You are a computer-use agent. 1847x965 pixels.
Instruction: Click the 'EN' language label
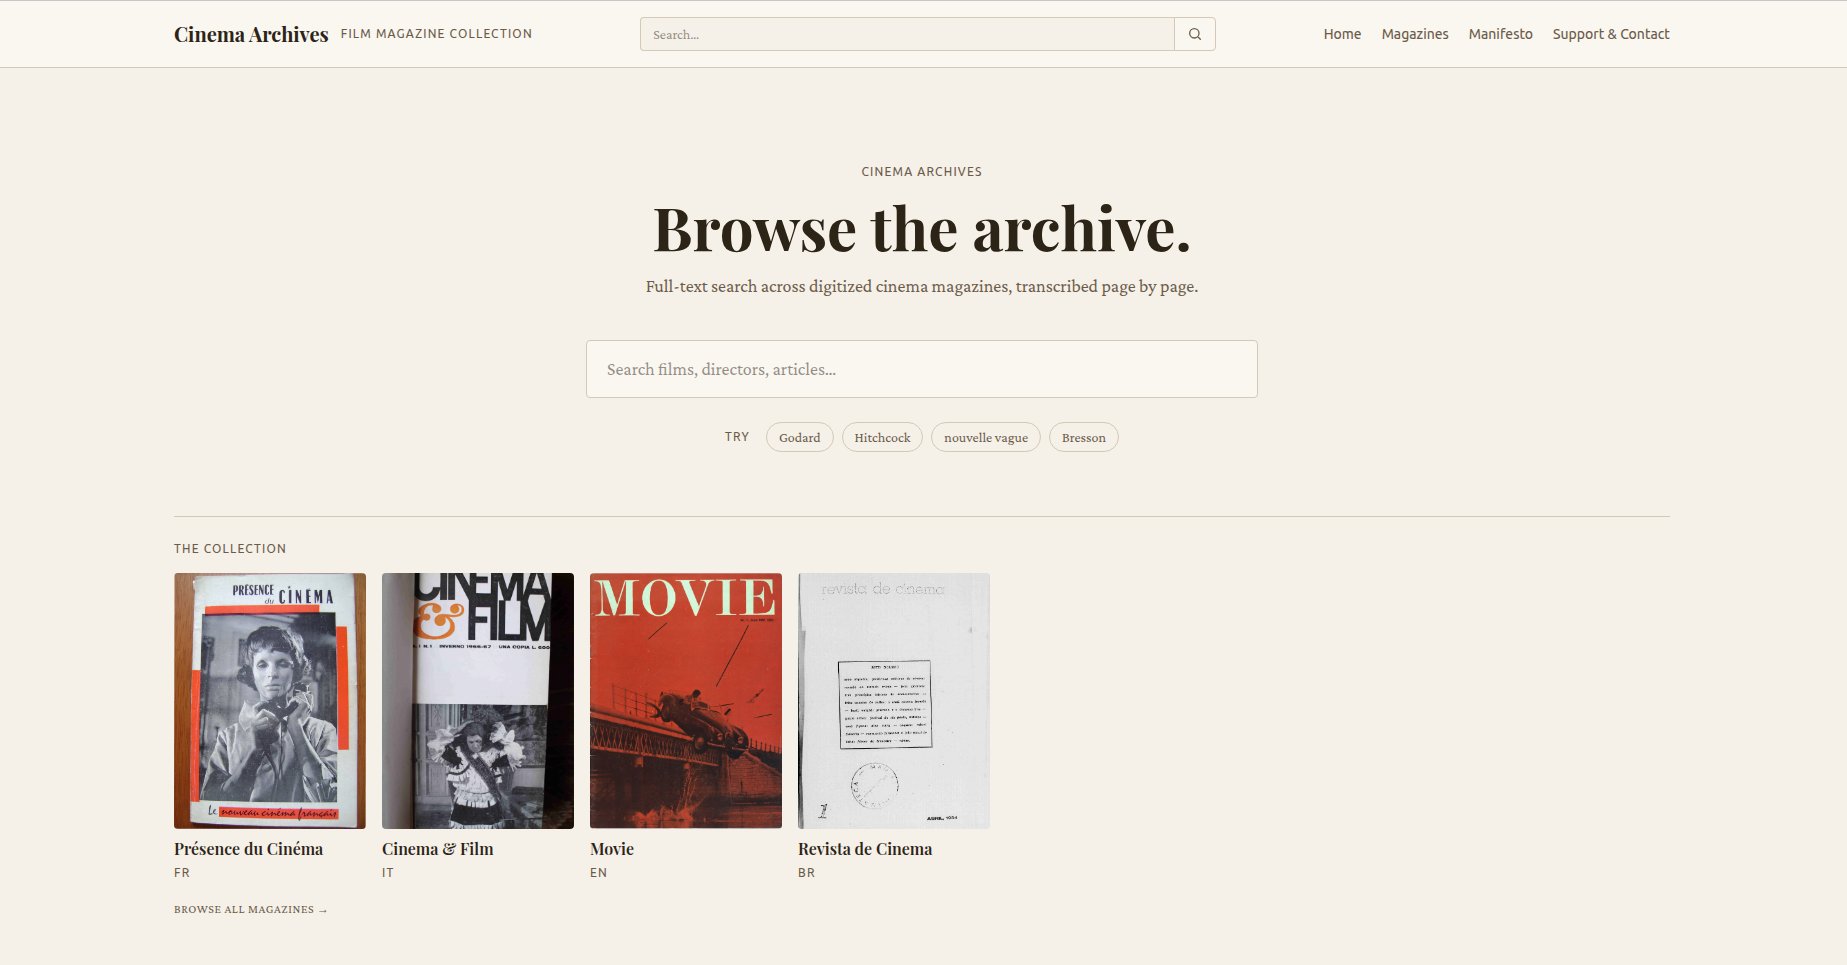[x=598, y=873]
